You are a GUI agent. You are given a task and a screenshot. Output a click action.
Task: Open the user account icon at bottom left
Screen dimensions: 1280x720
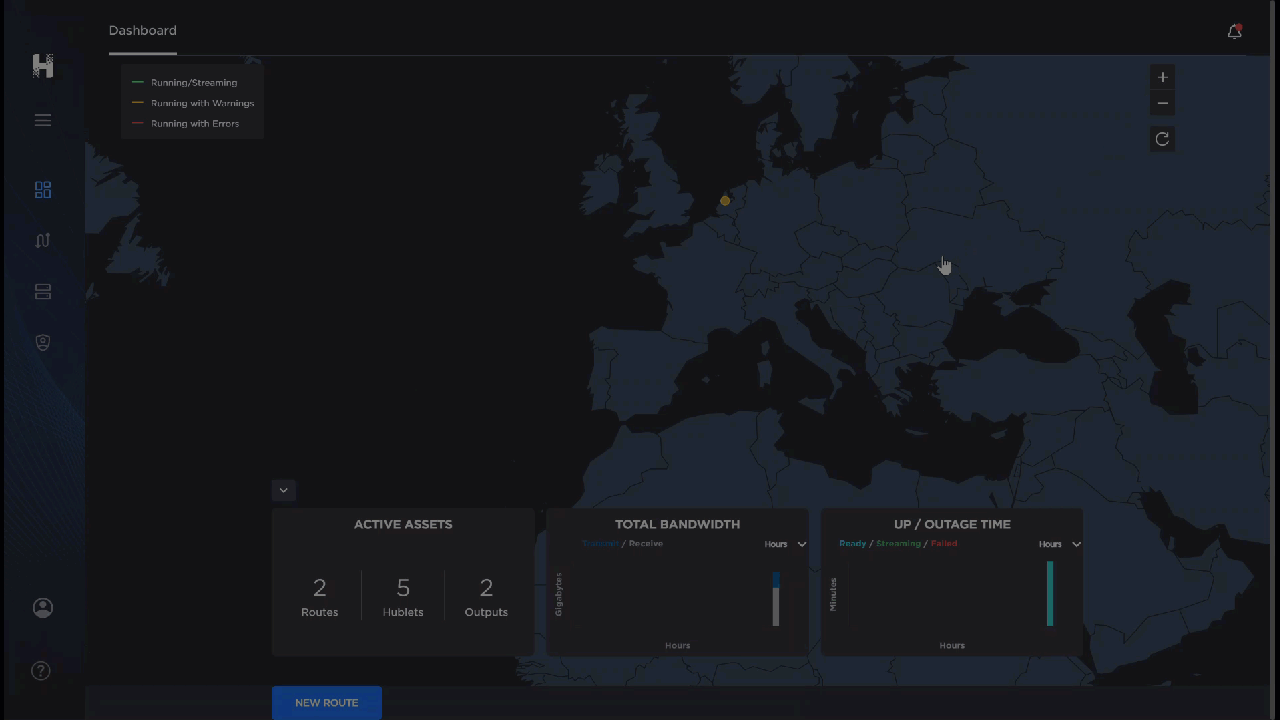pyautogui.click(x=42, y=607)
